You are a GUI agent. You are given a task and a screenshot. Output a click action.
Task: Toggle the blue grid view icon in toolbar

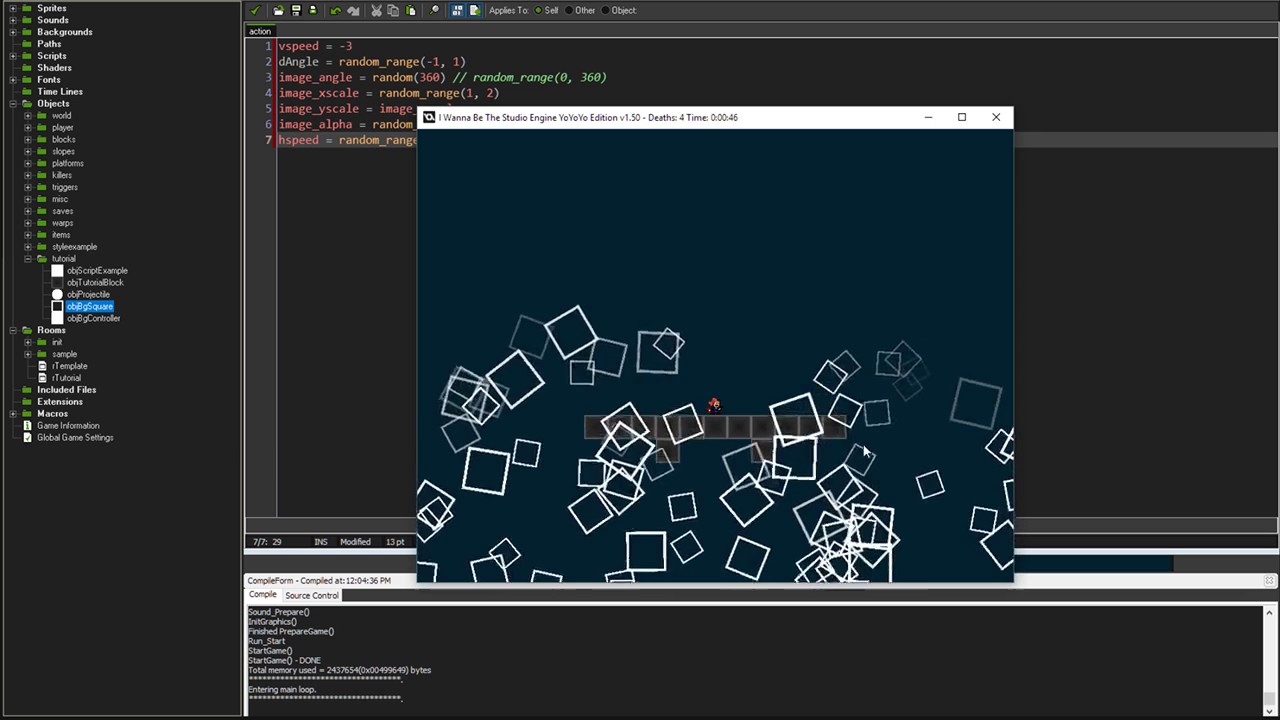coord(457,10)
